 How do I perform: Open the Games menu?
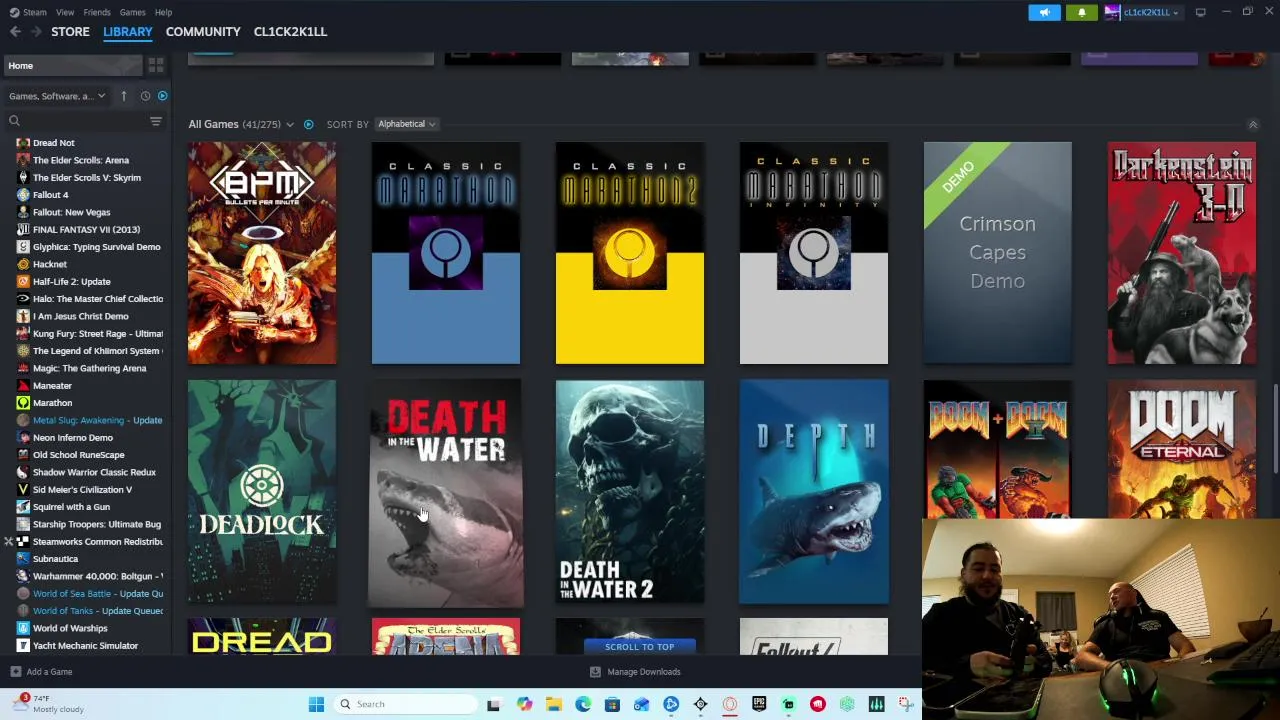click(132, 12)
